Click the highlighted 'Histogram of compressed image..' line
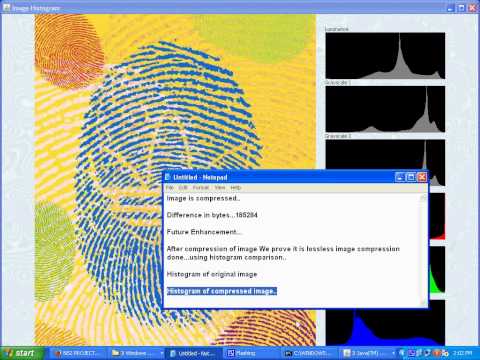Image resolution: width=480 pixels, height=360 pixels. click(x=222, y=291)
